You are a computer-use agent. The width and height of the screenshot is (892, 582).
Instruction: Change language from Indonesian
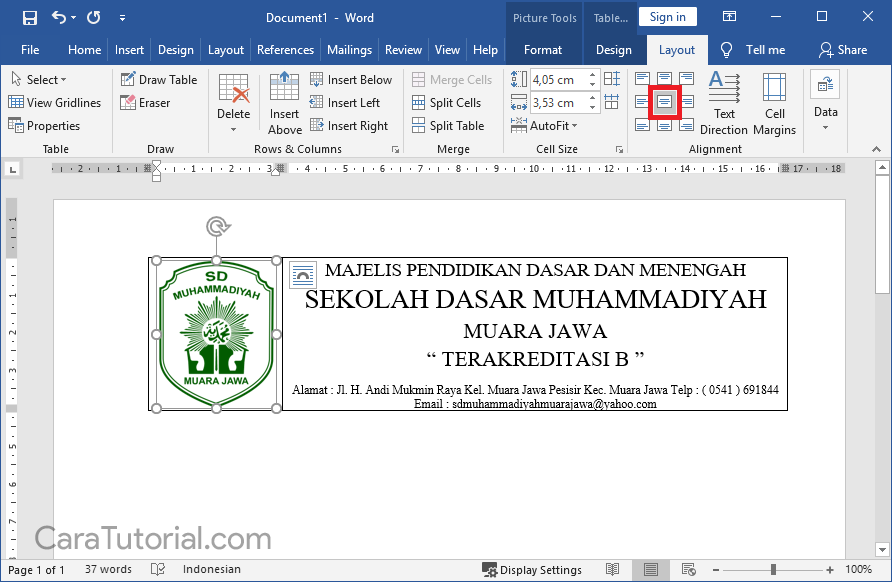tap(212, 569)
